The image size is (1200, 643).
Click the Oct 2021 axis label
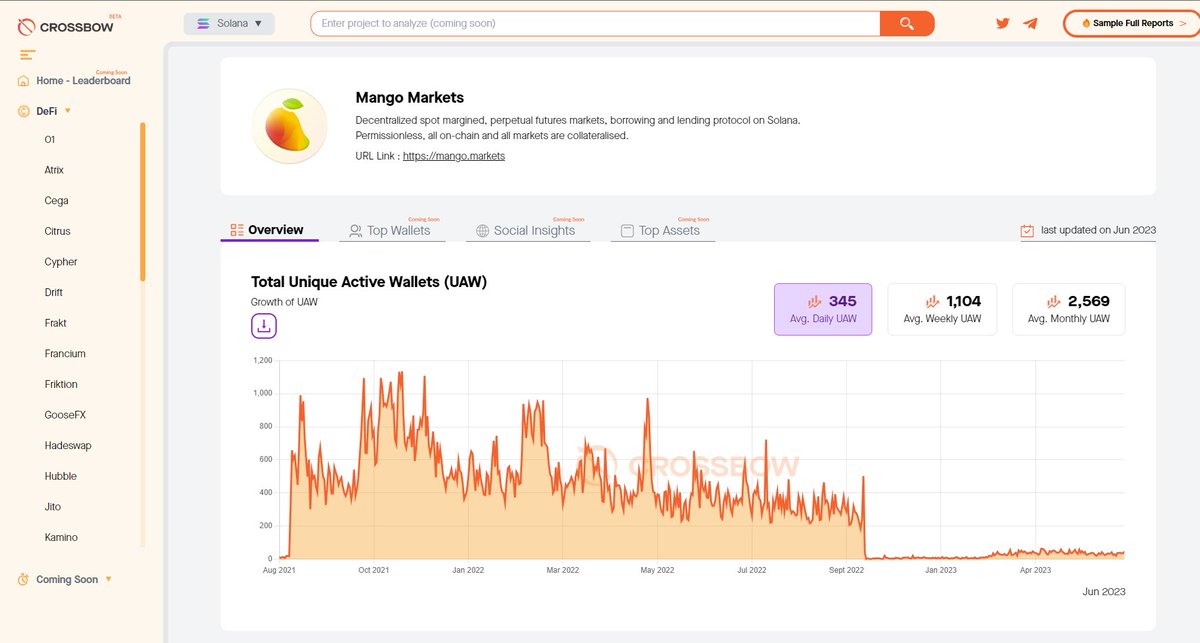click(373, 570)
